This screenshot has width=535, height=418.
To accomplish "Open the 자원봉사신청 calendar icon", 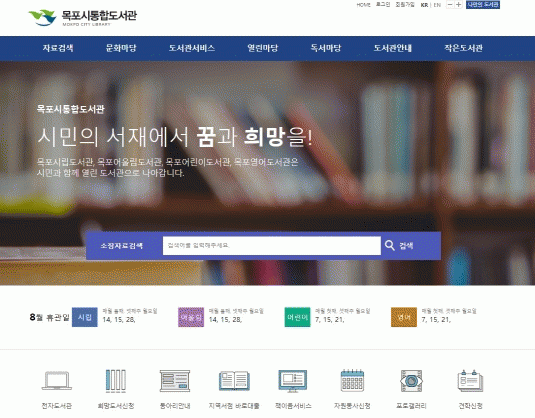I will (x=352, y=380).
